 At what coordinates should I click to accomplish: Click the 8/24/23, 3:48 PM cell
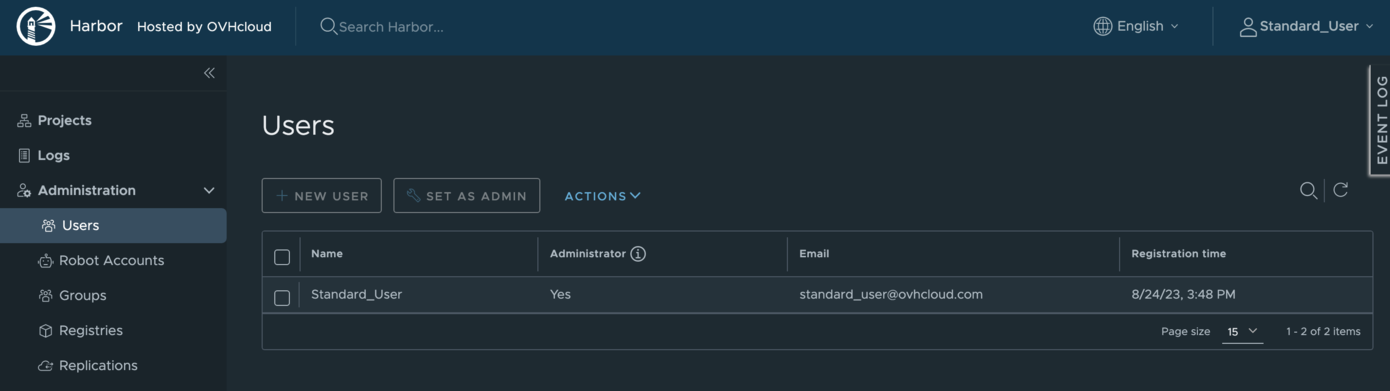coord(1183,295)
